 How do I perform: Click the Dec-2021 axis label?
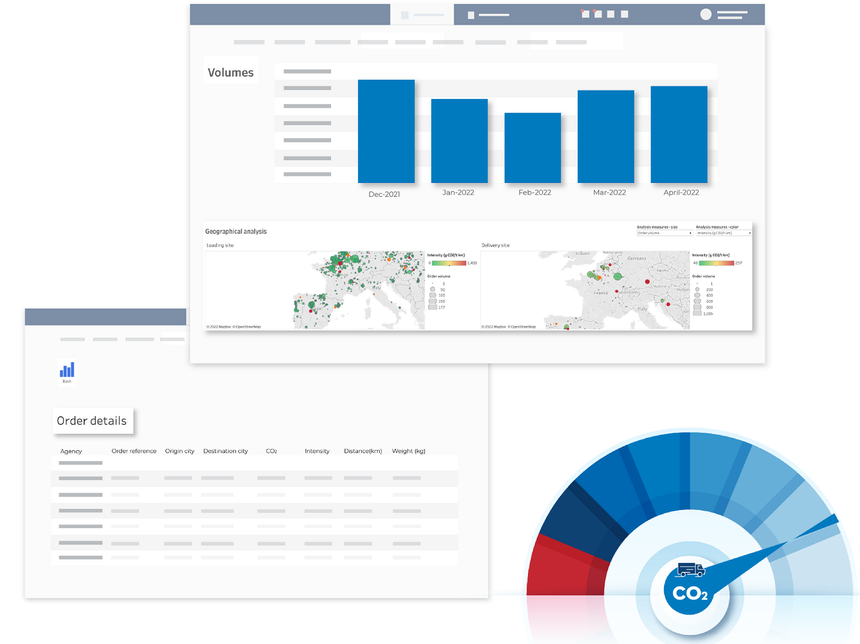coord(384,194)
